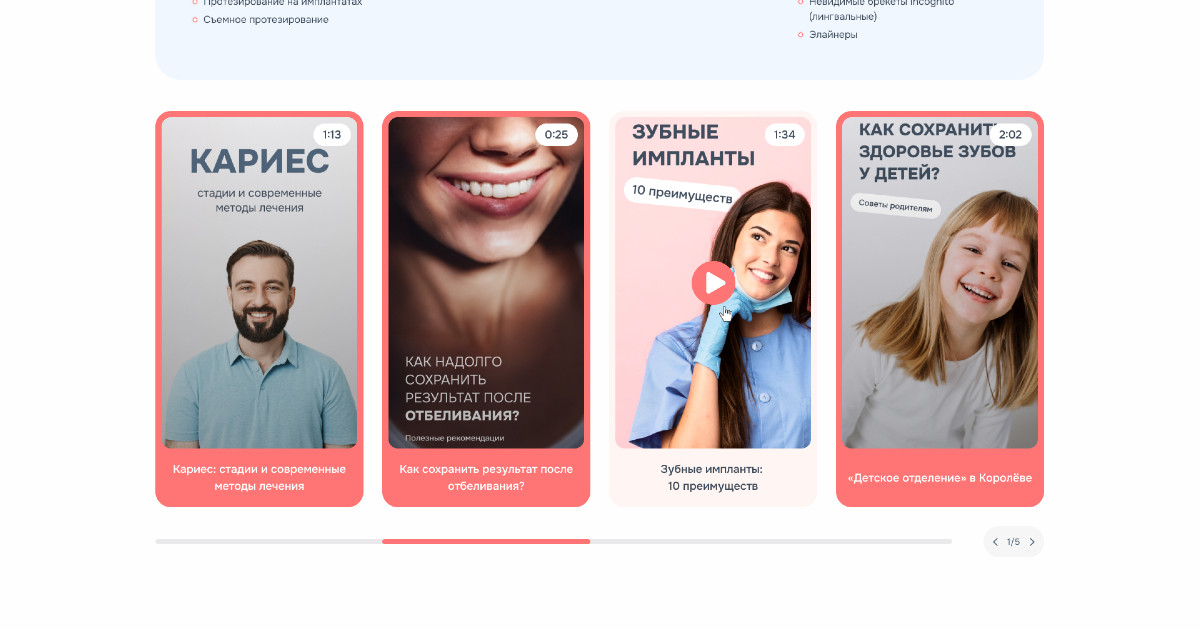Go to next carousel slide arrow
Image resolution: width=1200 pixels, height=630 pixels.
[1032, 542]
